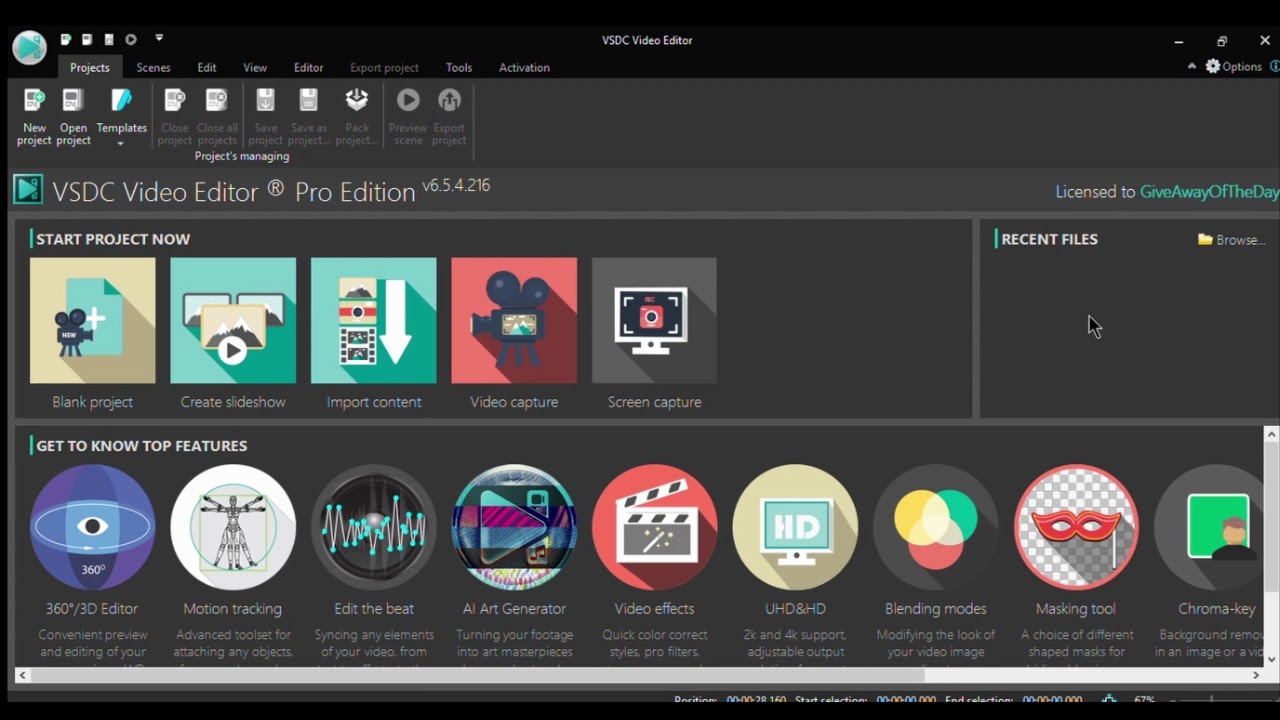1280x720 pixels.
Task: Open the View ribbon tab
Action: pyautogui.click(x=255, y=67)
